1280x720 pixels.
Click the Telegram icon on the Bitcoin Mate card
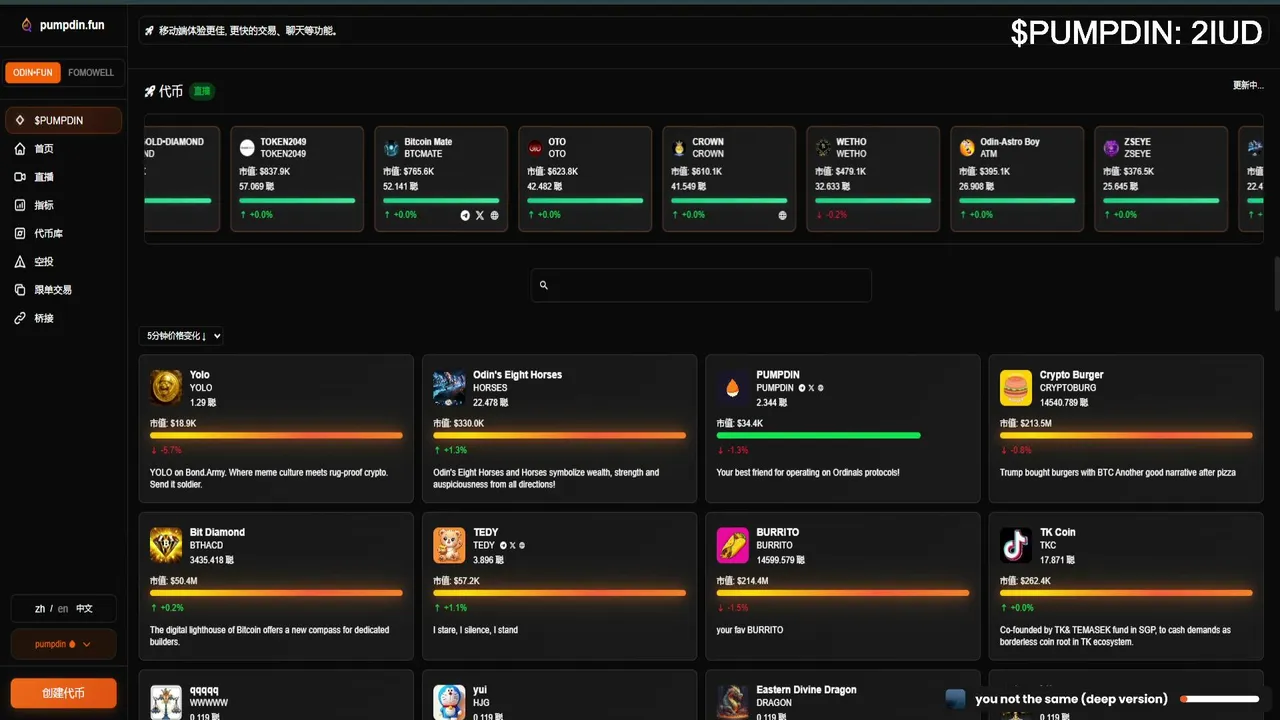click(x=465, y=215)
